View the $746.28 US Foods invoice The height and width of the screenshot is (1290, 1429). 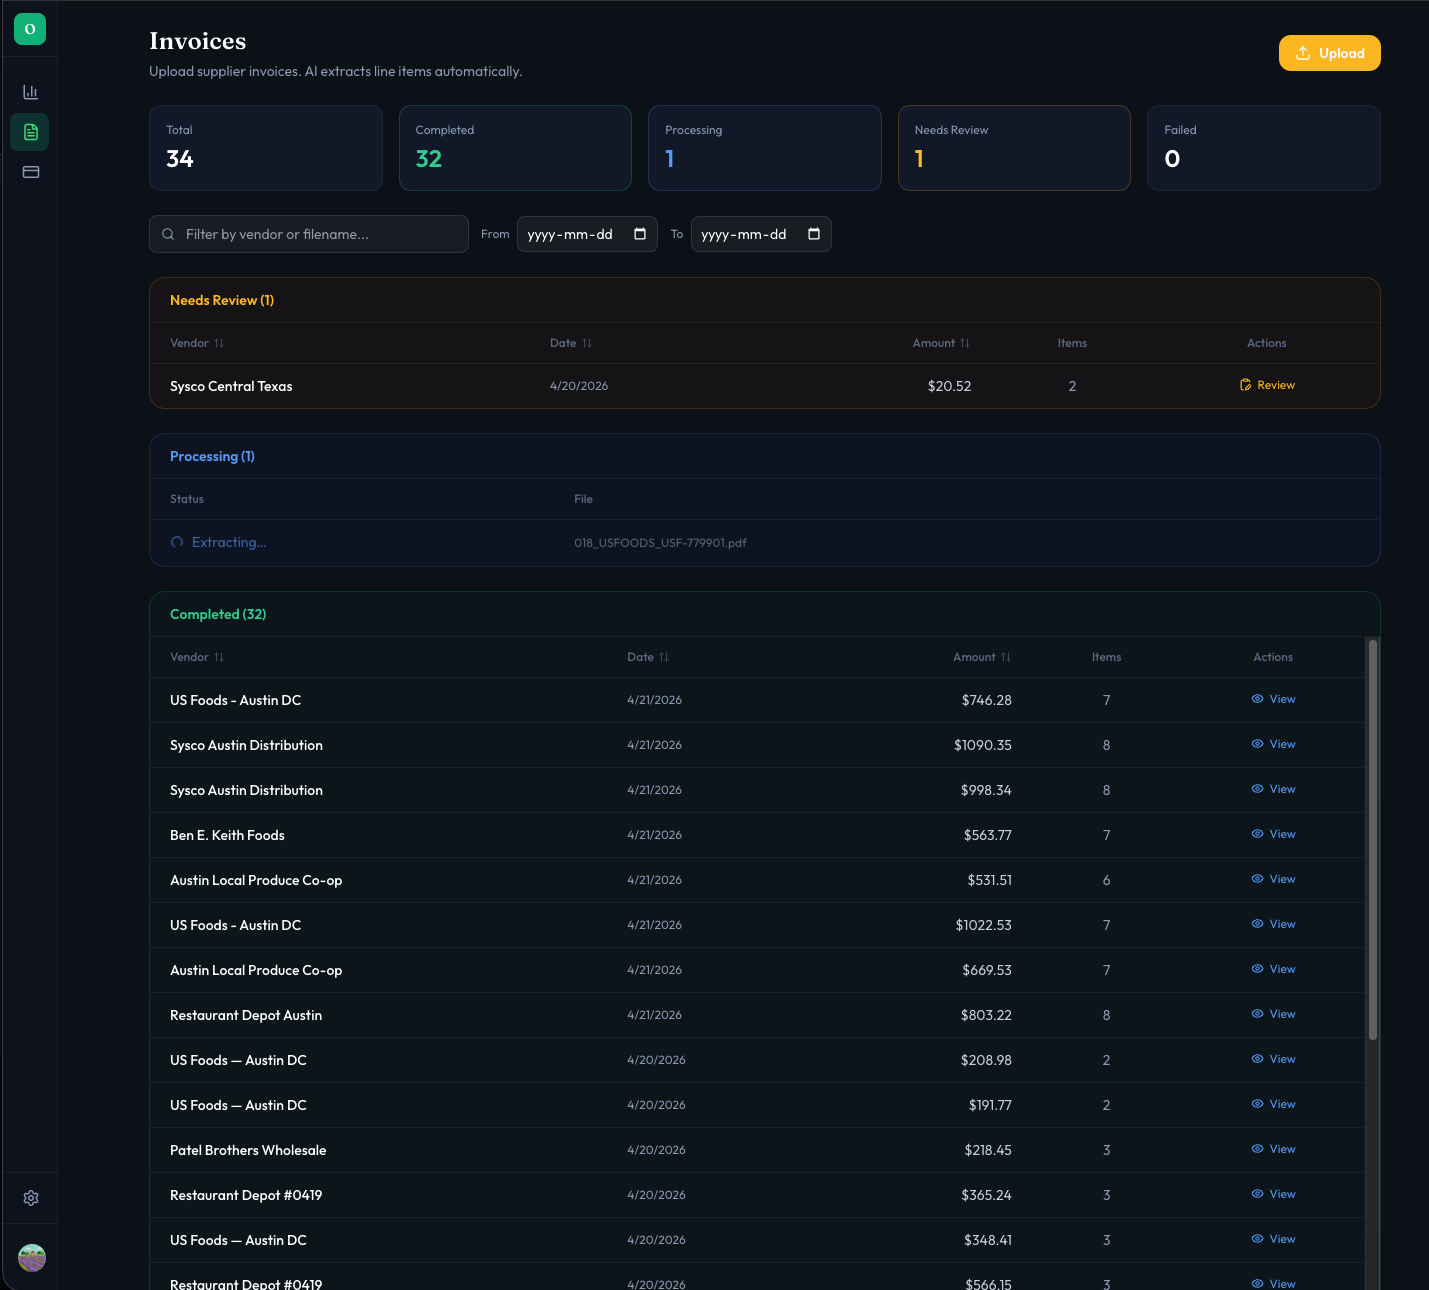[1273, 699]
